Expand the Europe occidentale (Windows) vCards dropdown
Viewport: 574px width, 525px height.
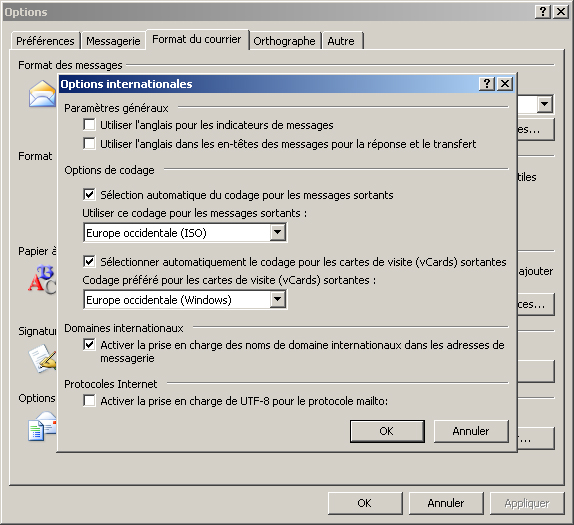277,299
